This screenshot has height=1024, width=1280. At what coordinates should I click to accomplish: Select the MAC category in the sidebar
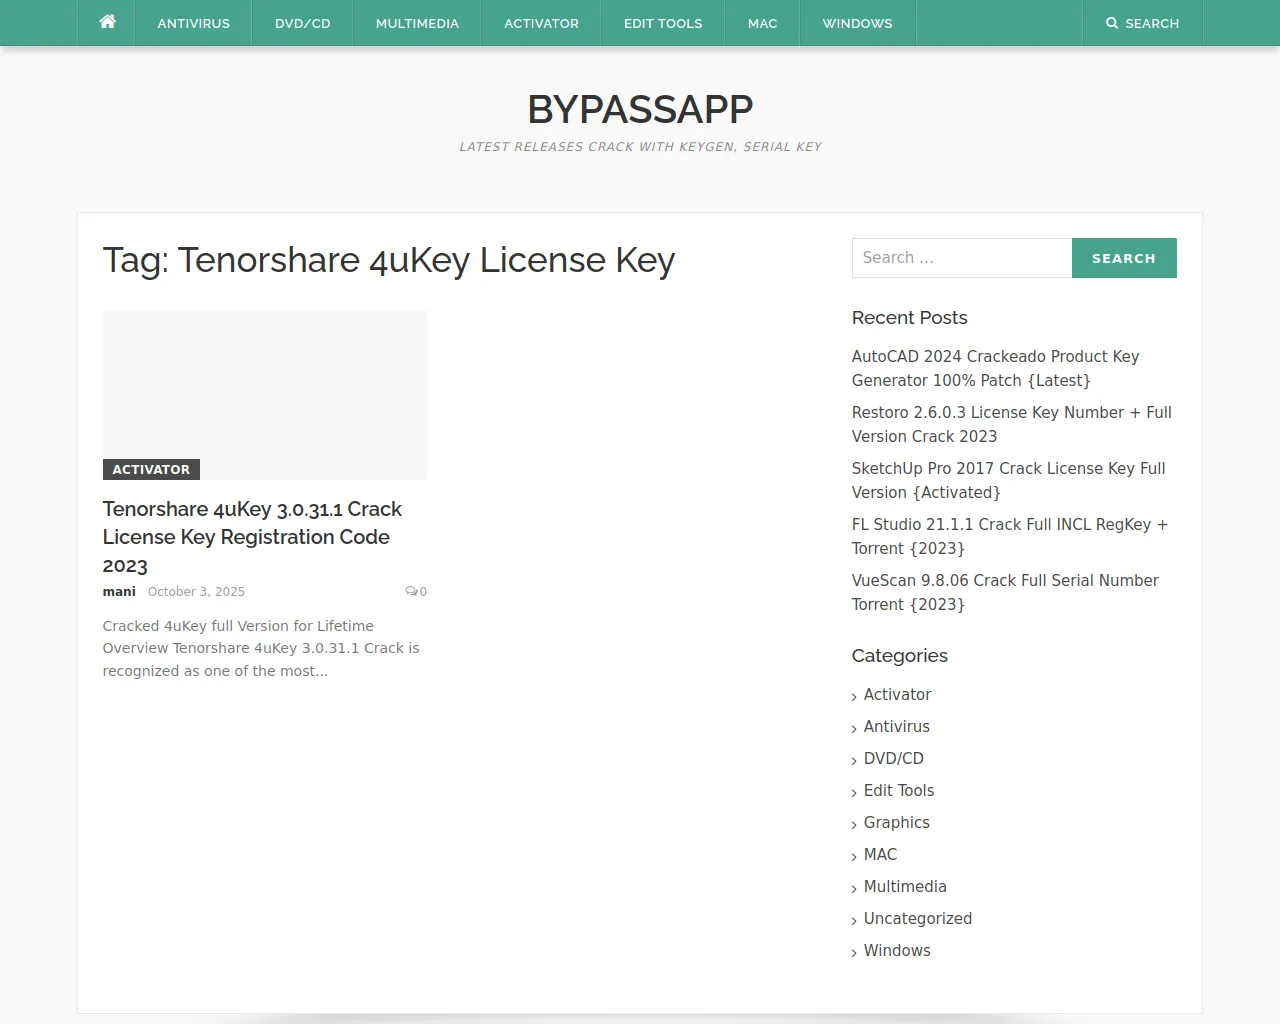(881, 854)
